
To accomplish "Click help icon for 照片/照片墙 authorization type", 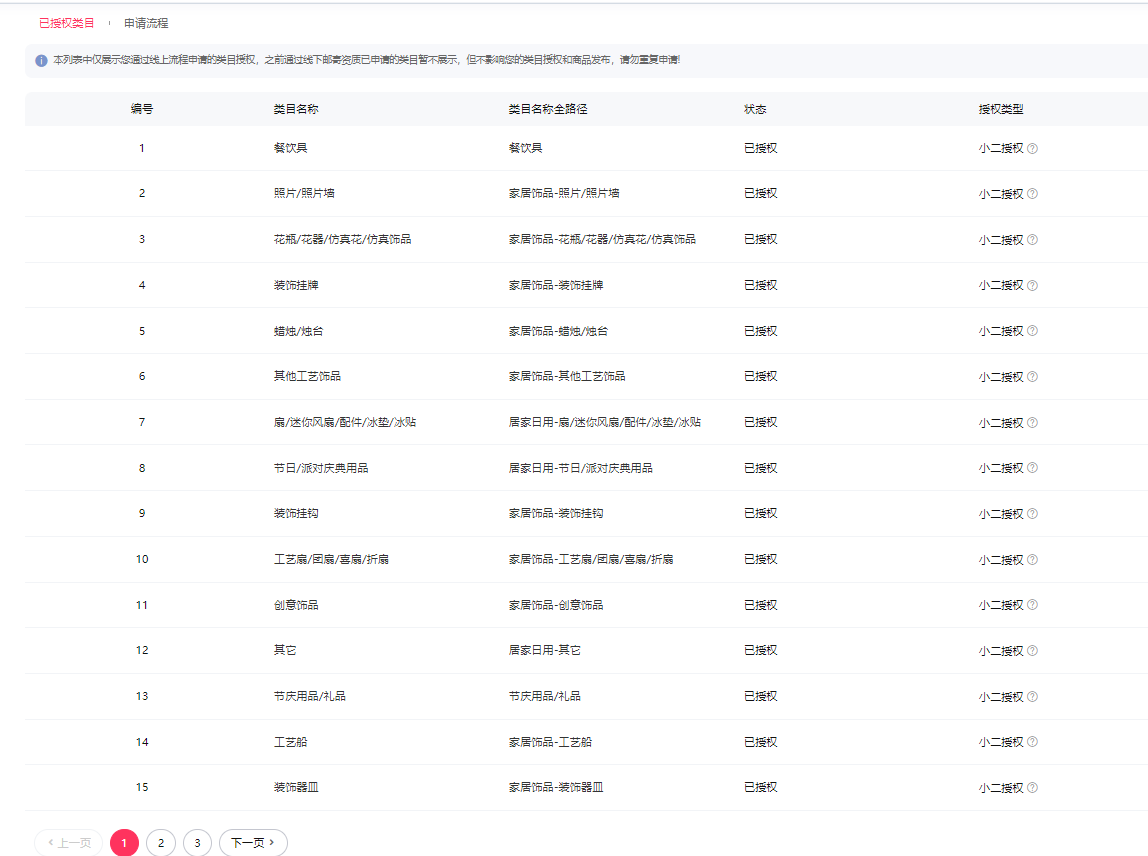I will pyautogui.click(x=1032, y=194).
